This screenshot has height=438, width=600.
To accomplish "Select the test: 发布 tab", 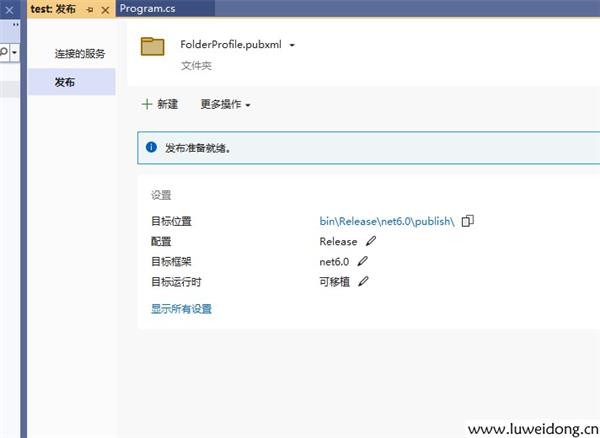I will pos(53,9).
